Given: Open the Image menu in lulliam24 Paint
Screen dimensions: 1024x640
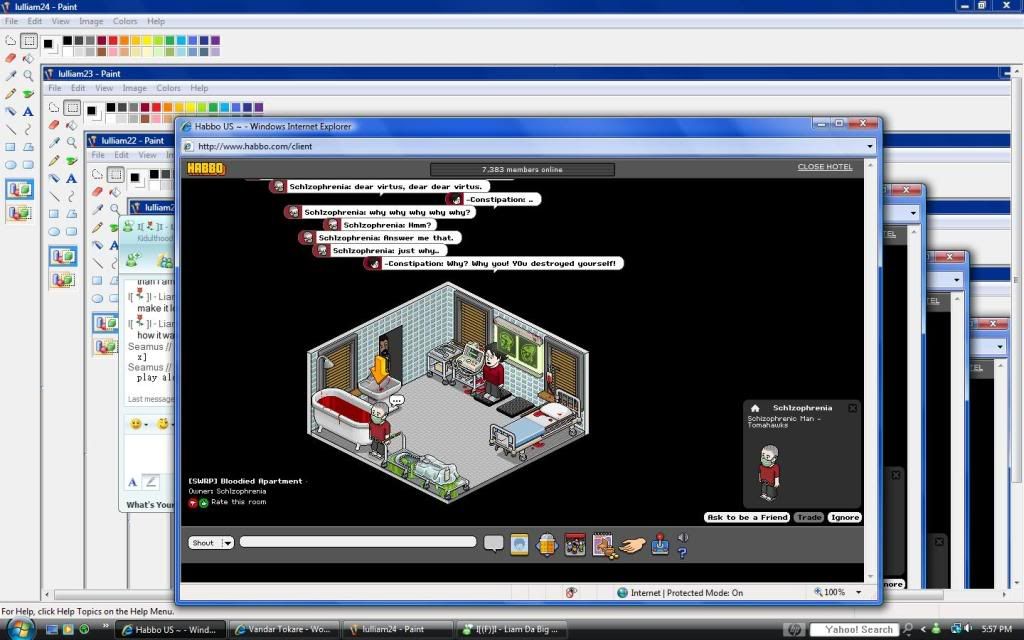Looking at the screenshot, I should [91, 21].
